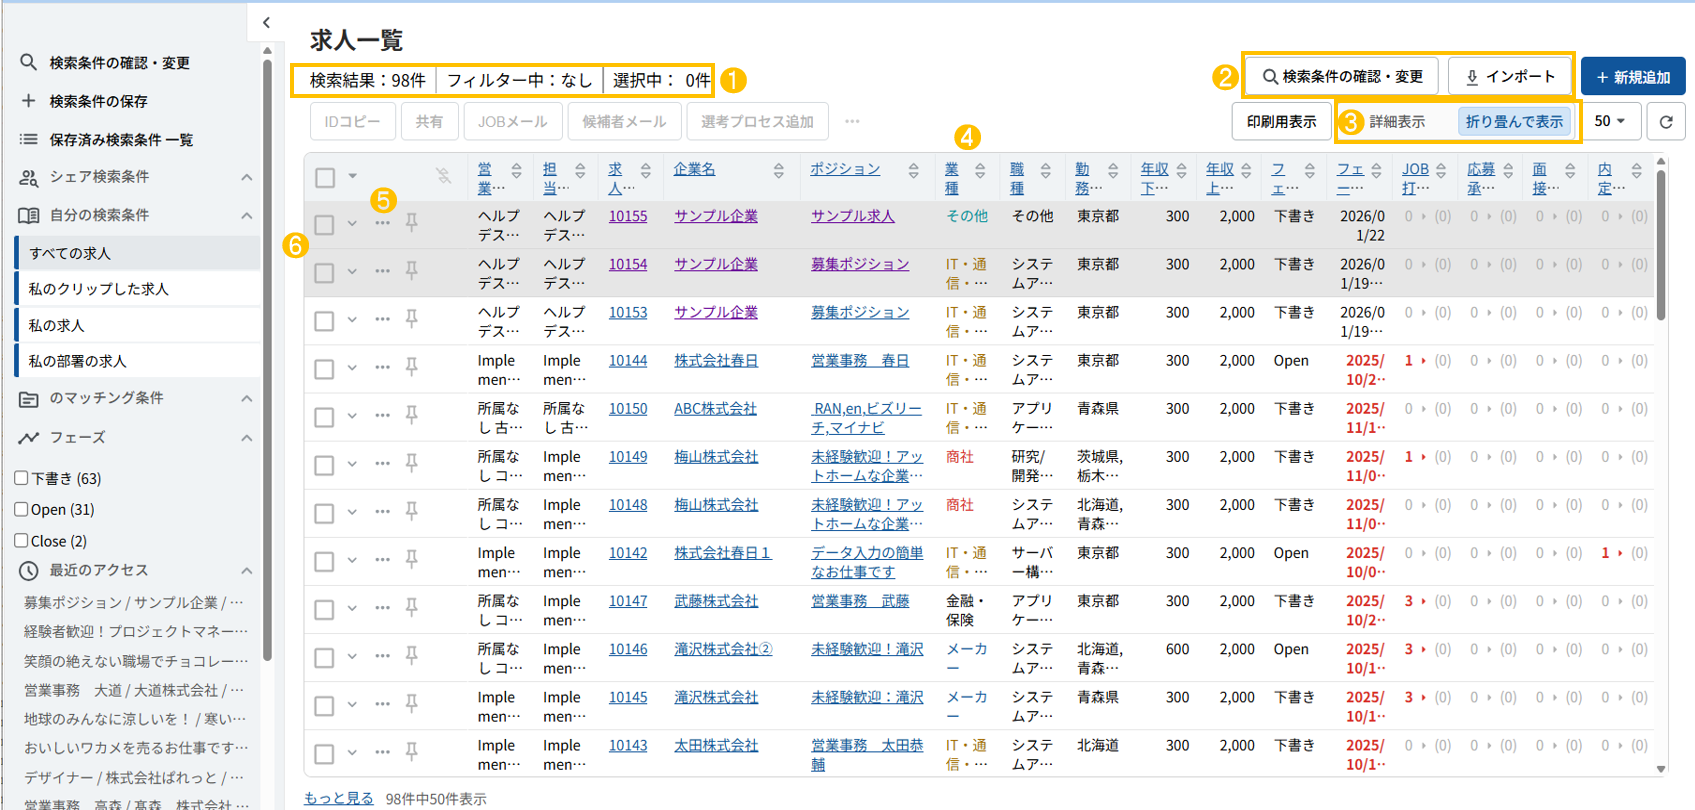Image resolution: width=1695 pixels, height=810 pixels.
Task: Open job ID link 10150
Action: pyautogui.click(x=628, y=409)
